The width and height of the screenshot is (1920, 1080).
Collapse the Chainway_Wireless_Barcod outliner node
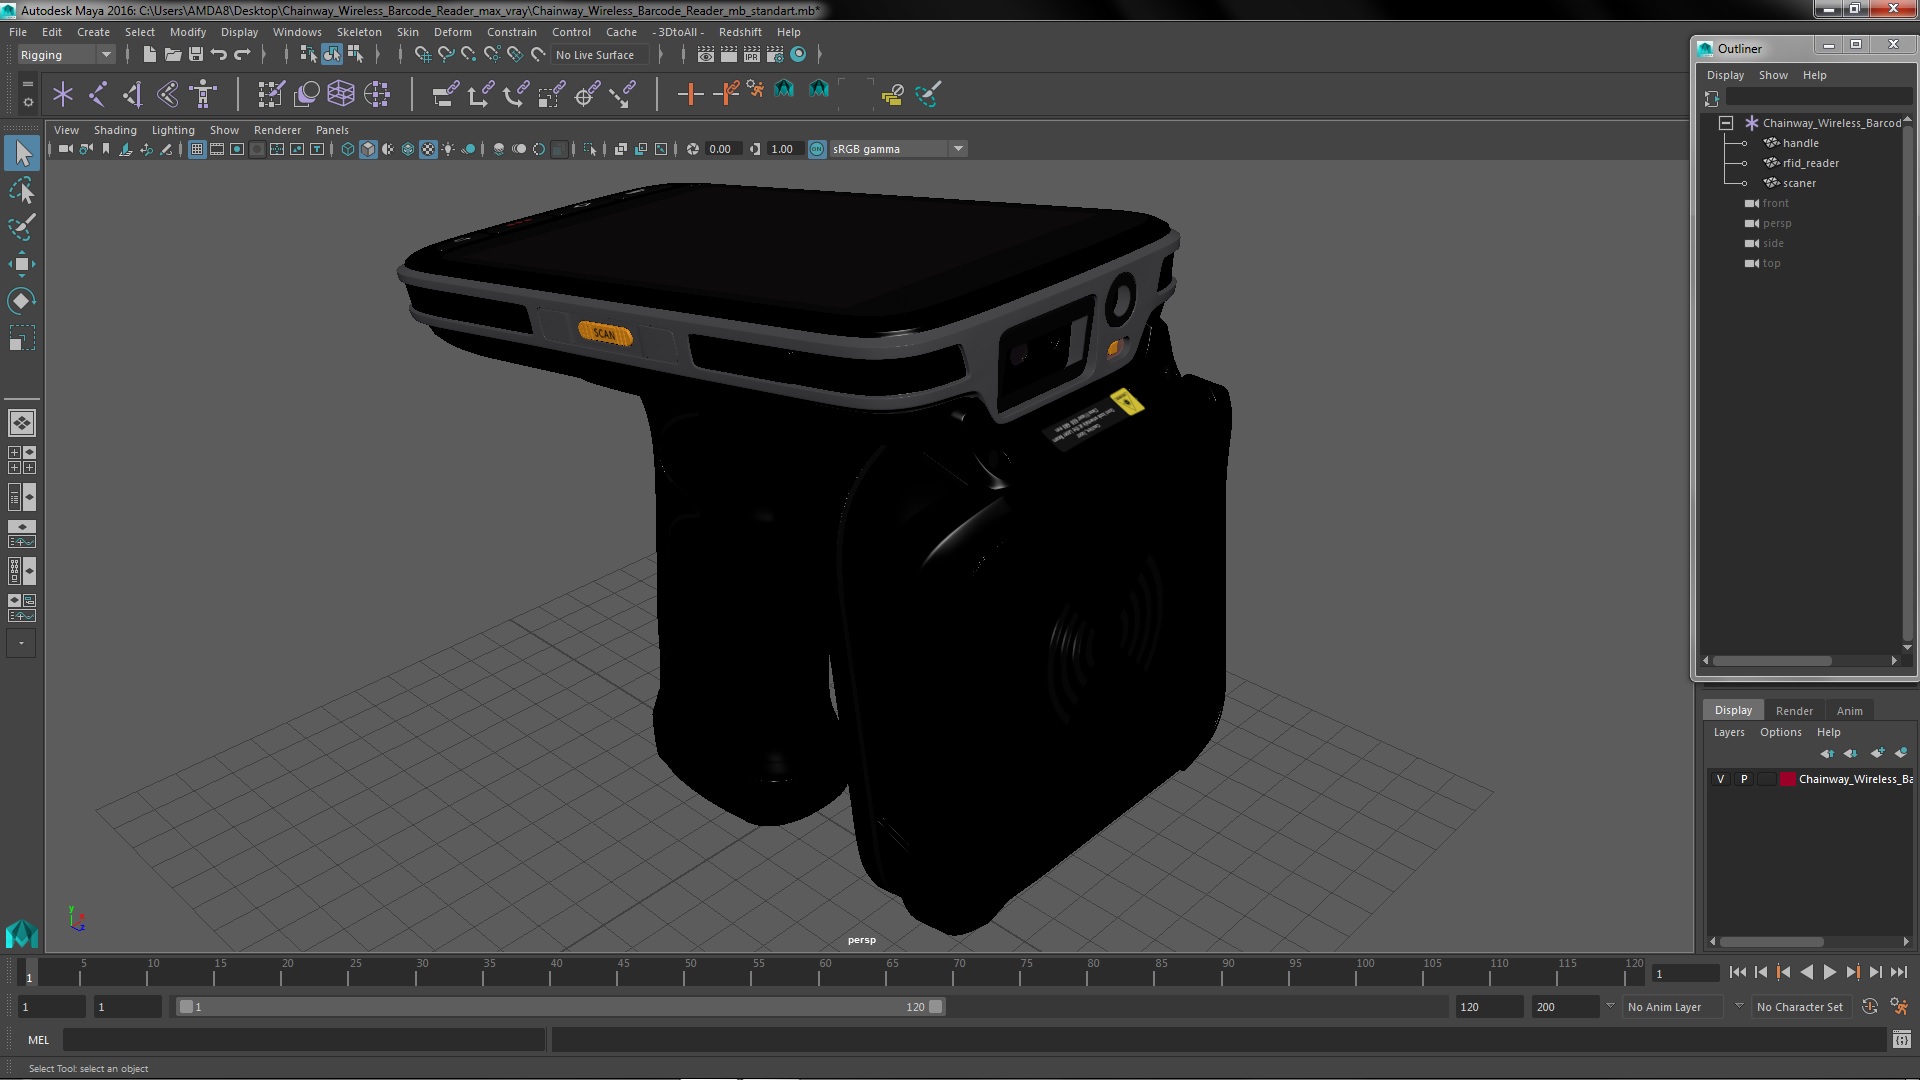[1726, 123]
